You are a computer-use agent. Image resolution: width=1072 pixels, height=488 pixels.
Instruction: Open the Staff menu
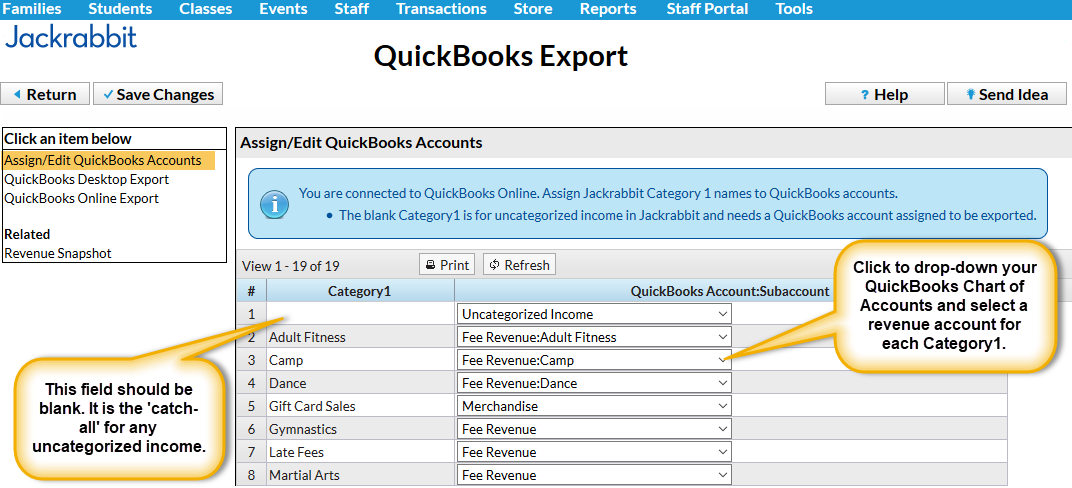coord(352,9)
